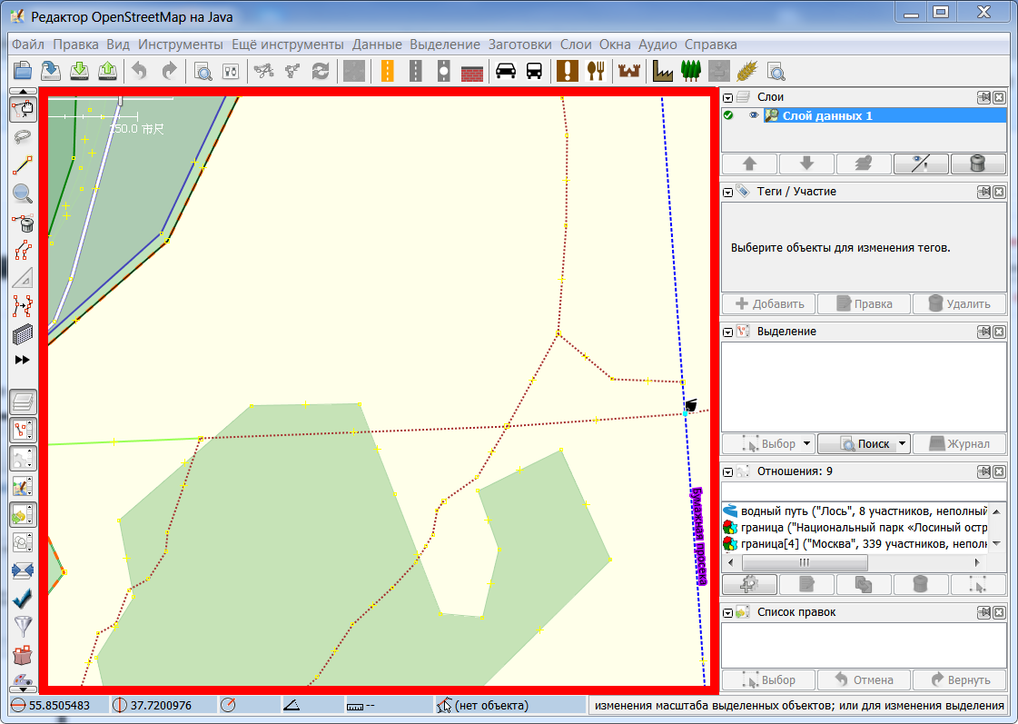Toggle the green active layer checkmark

(728, 115)
